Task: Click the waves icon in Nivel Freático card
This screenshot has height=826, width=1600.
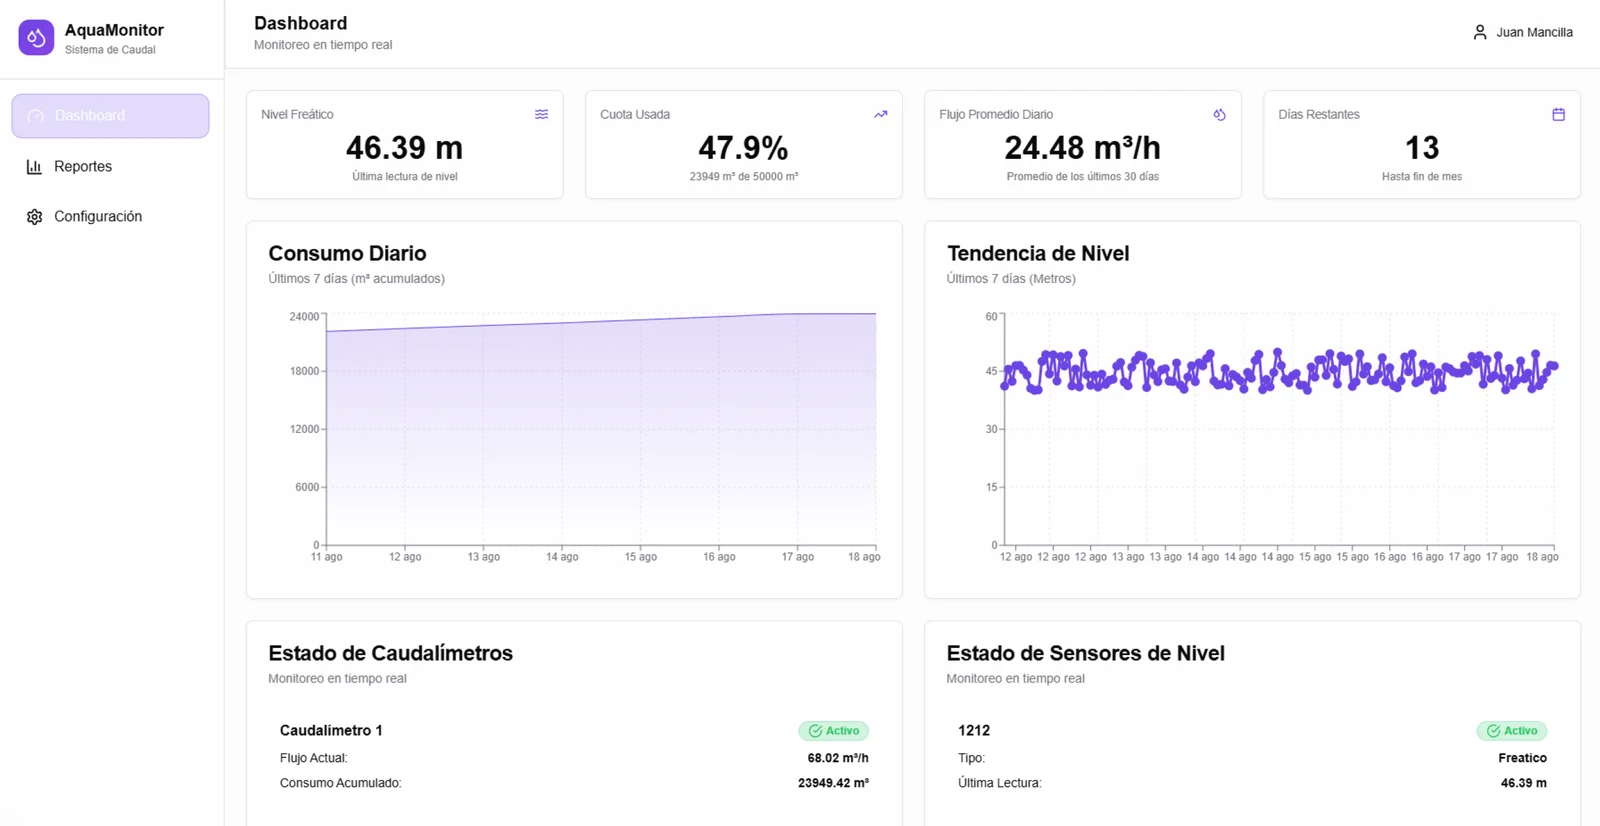Action: click(x=541, y=115)
